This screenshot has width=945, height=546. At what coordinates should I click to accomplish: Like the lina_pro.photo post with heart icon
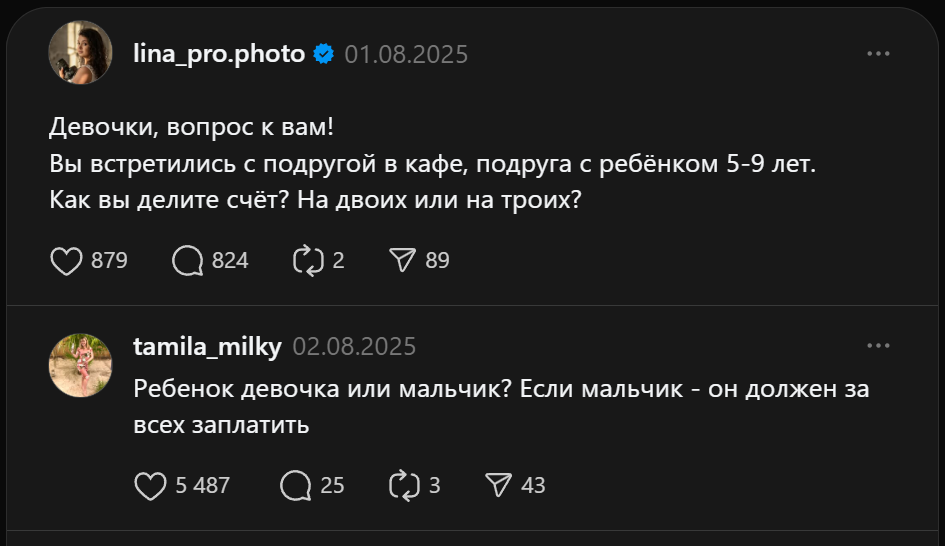pos(65,261)
